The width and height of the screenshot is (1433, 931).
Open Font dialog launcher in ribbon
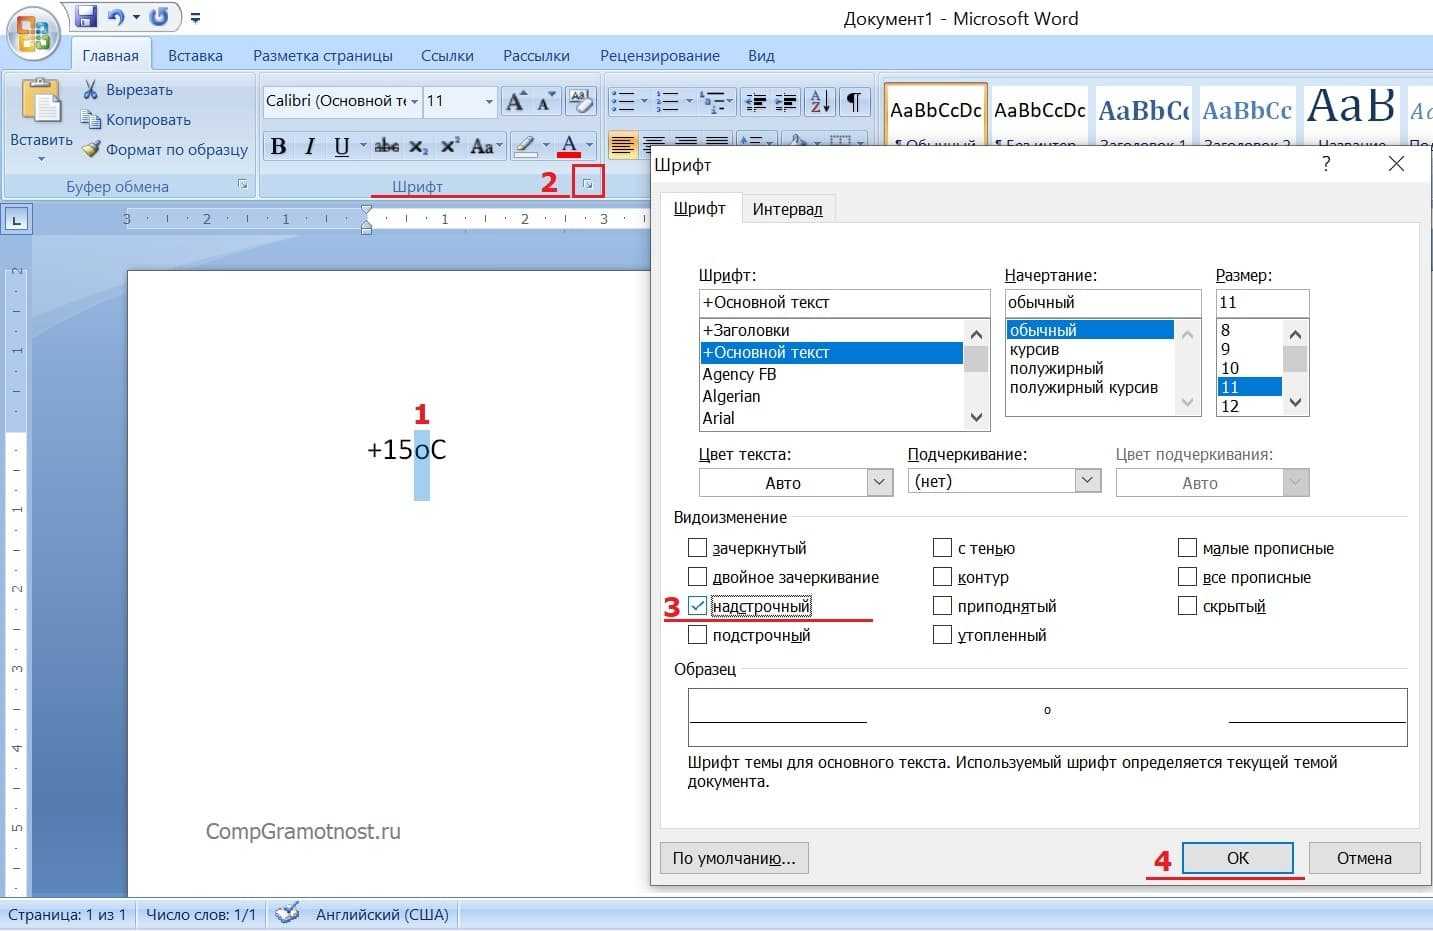588,184
